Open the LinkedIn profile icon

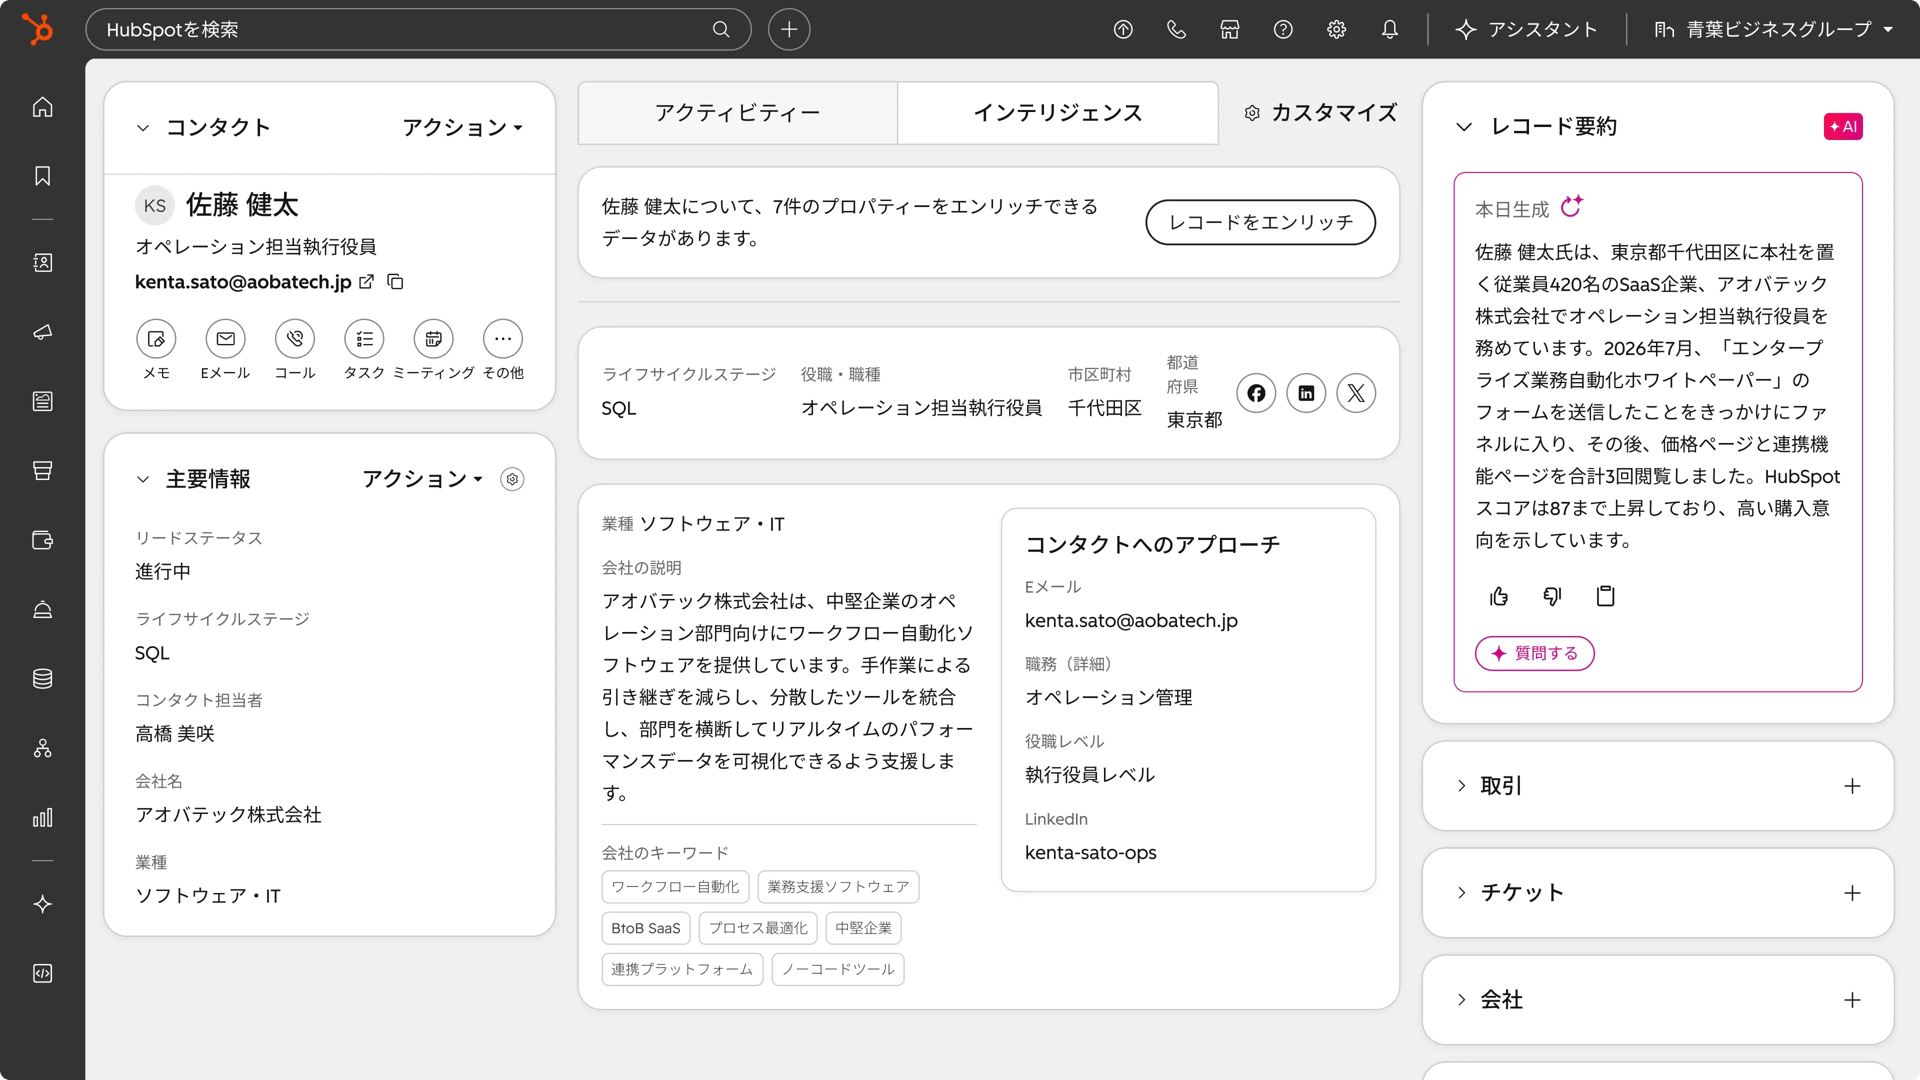pos(1306,393)
